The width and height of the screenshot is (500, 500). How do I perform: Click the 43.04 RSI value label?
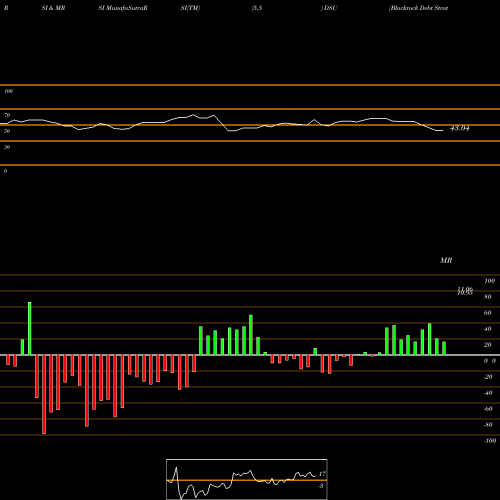460,128
